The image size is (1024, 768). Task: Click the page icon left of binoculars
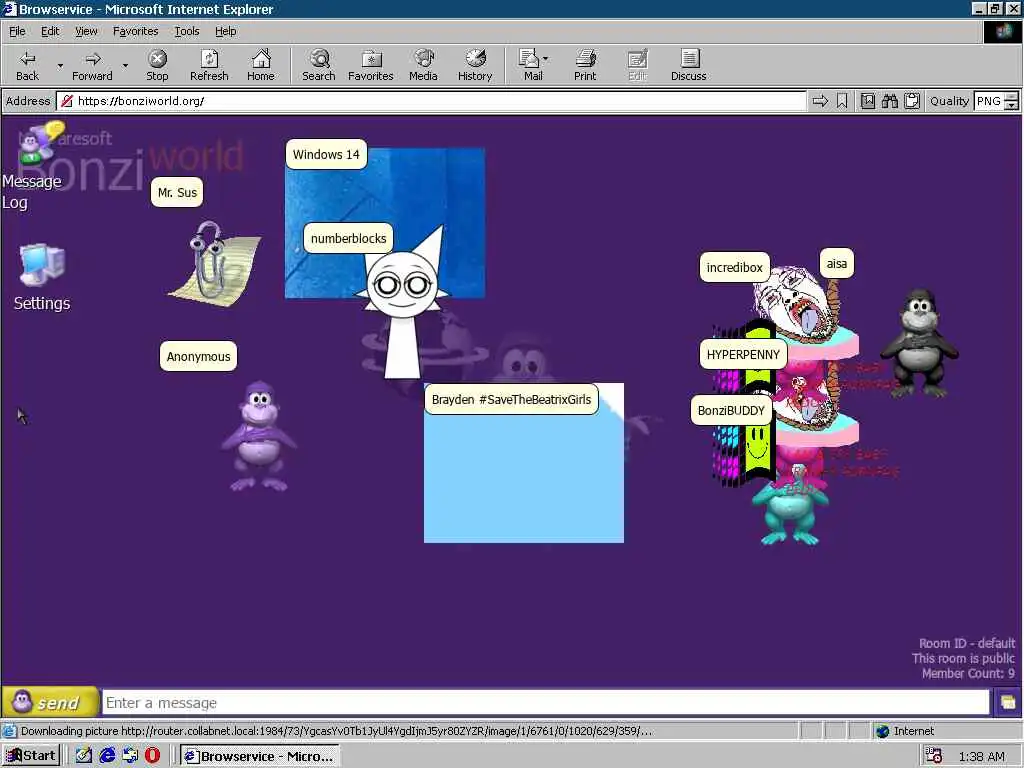point(867,101)
